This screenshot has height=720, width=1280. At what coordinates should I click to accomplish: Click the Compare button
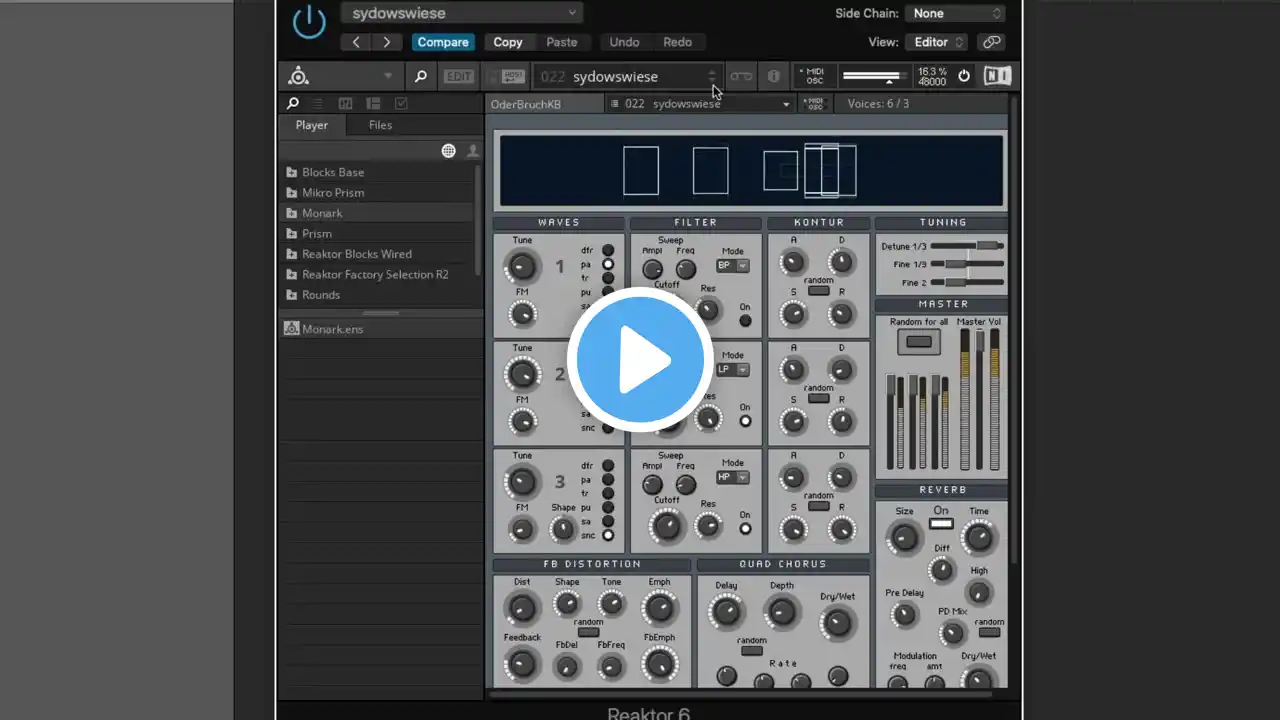443,42
